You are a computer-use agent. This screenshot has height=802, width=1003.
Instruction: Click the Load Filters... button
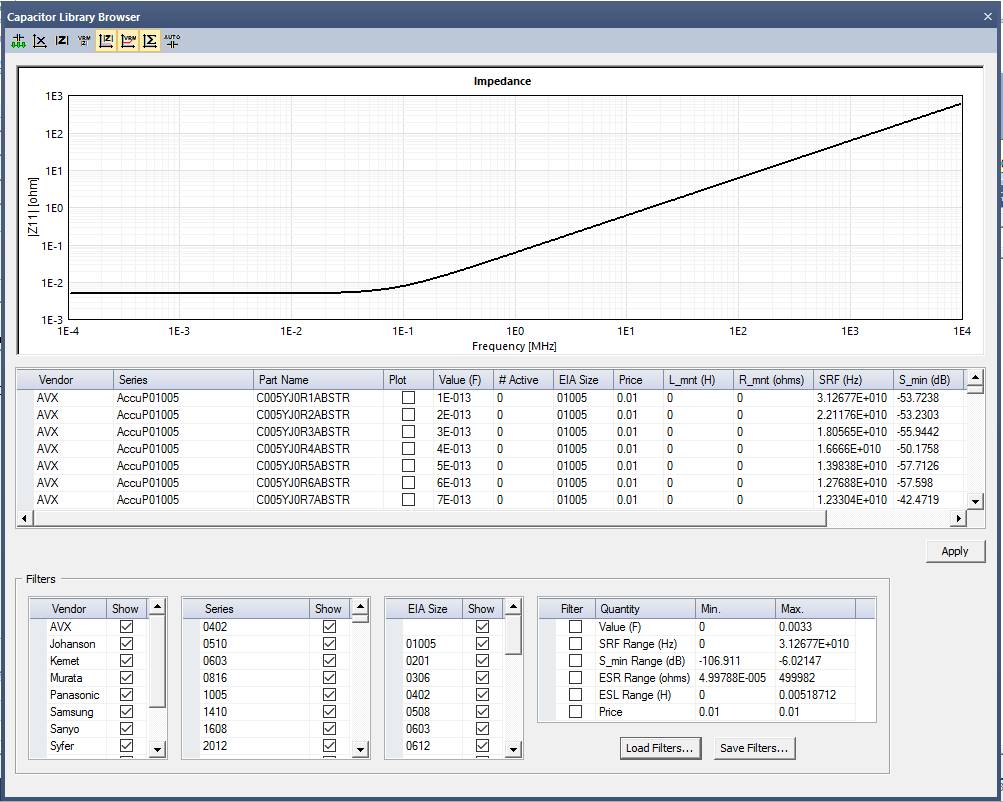click(x=661, y=748)
